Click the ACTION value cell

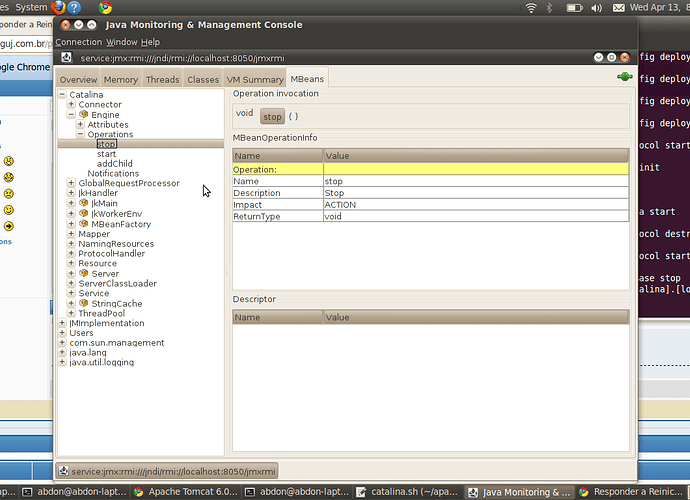[x=476, y=204]
